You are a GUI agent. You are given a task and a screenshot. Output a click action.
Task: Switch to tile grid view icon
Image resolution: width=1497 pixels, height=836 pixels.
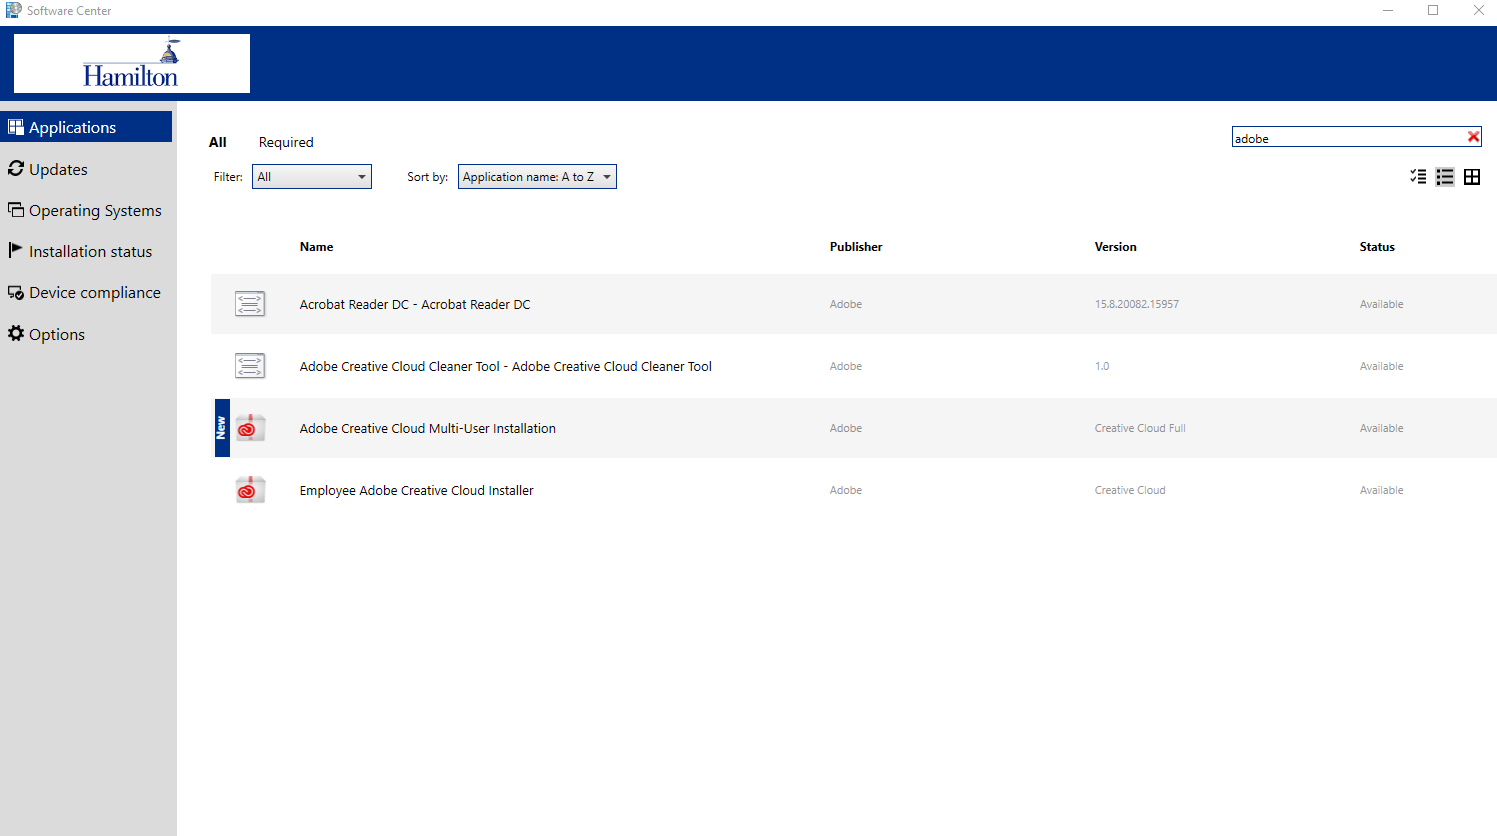[x=1472, y=177]
